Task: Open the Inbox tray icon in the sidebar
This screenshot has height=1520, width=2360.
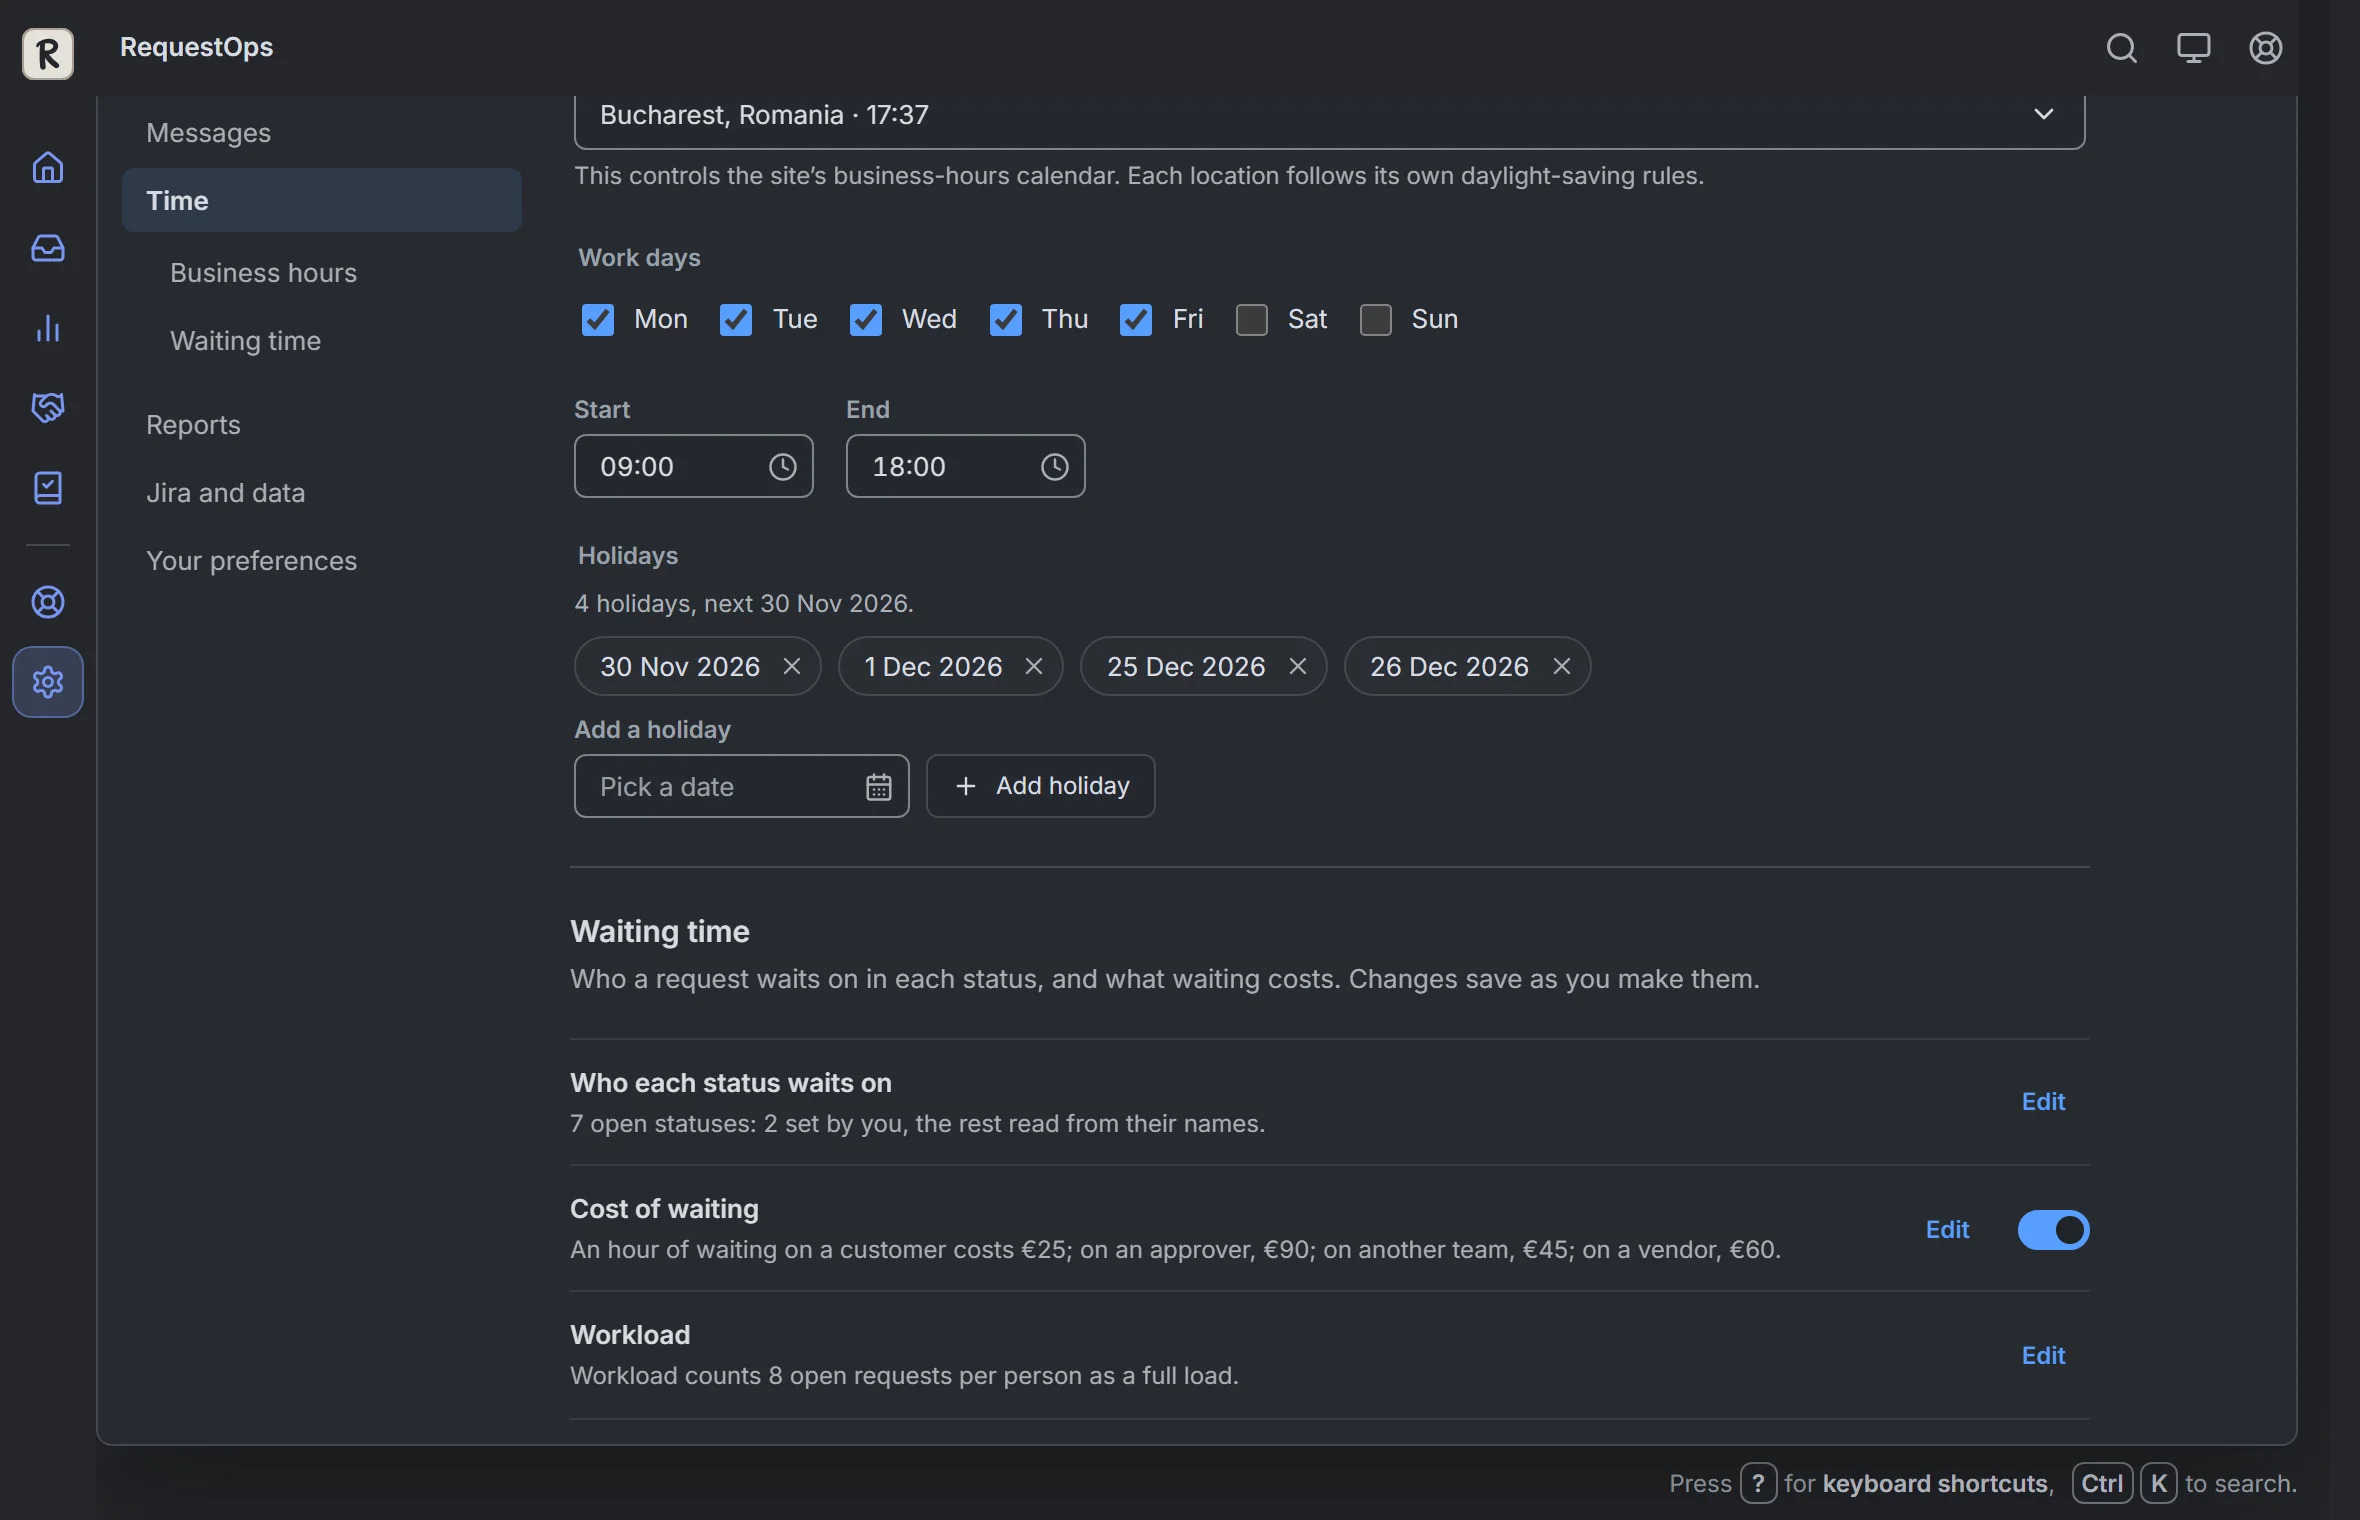Action: 48,247
